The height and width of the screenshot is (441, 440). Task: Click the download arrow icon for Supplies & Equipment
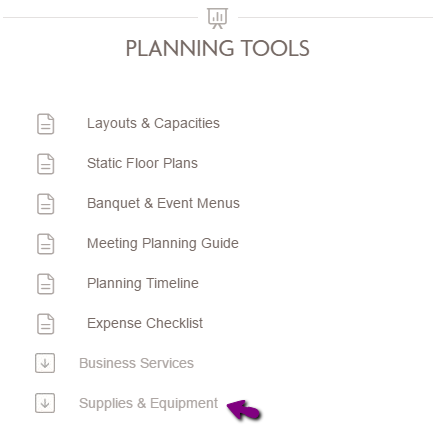point(45,403)
